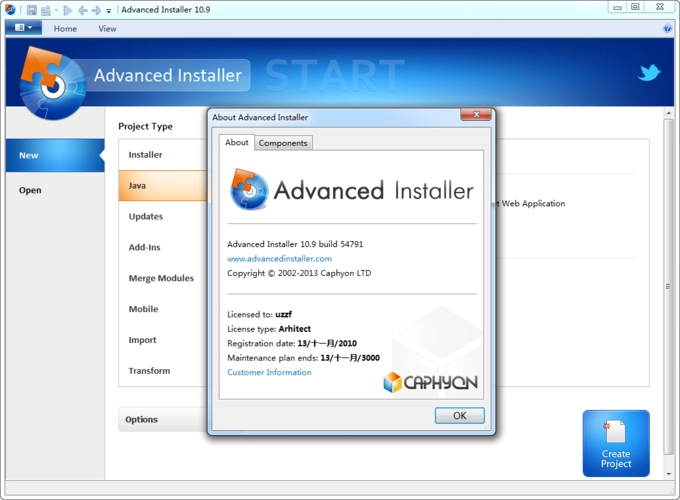Click the 'Web Application' label behind the dialog

[533, 203]
